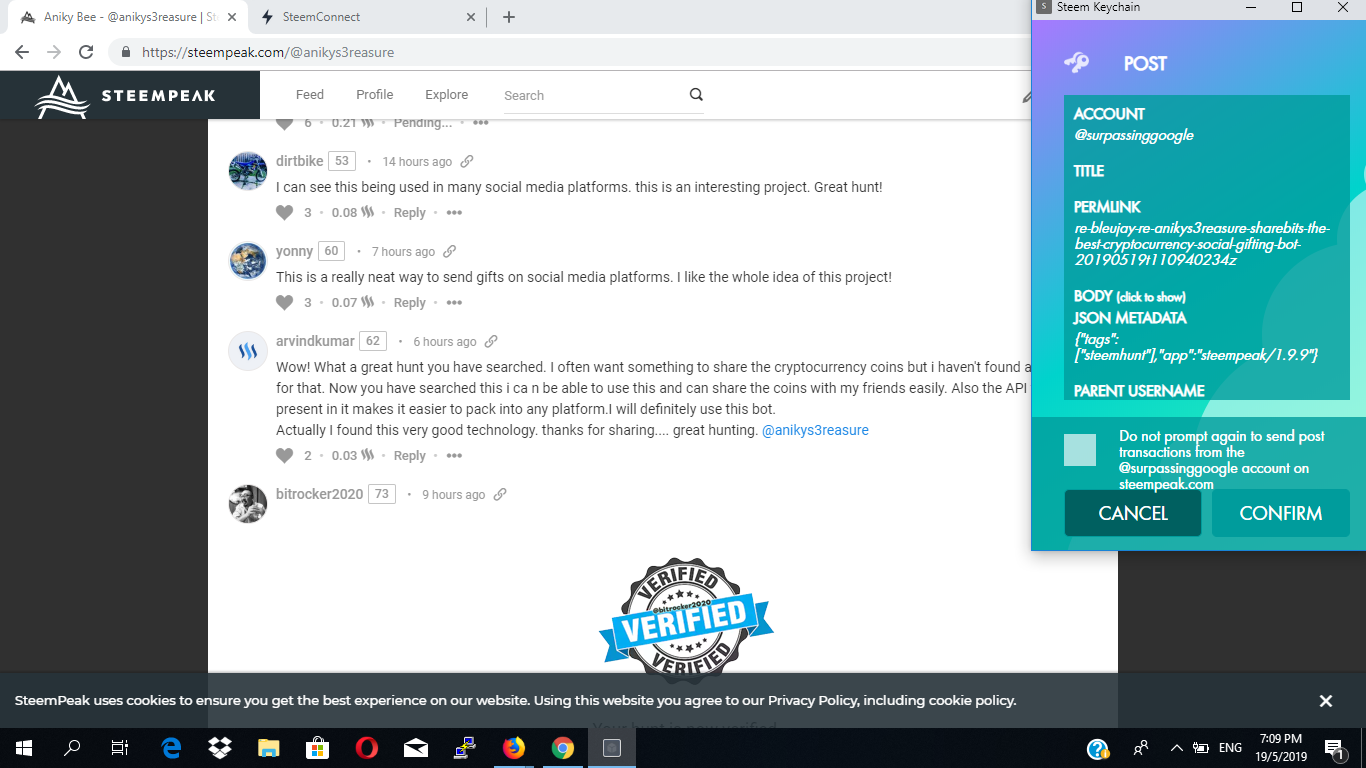Open the Mail app on taskbar
The image size is (1366, 768).
click(x=416, y=747)
